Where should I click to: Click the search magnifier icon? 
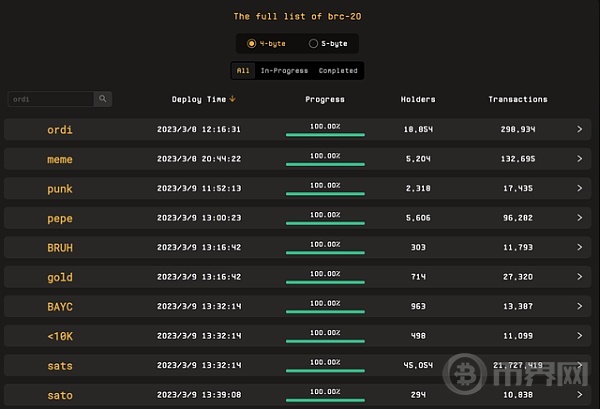click(103, 99)
